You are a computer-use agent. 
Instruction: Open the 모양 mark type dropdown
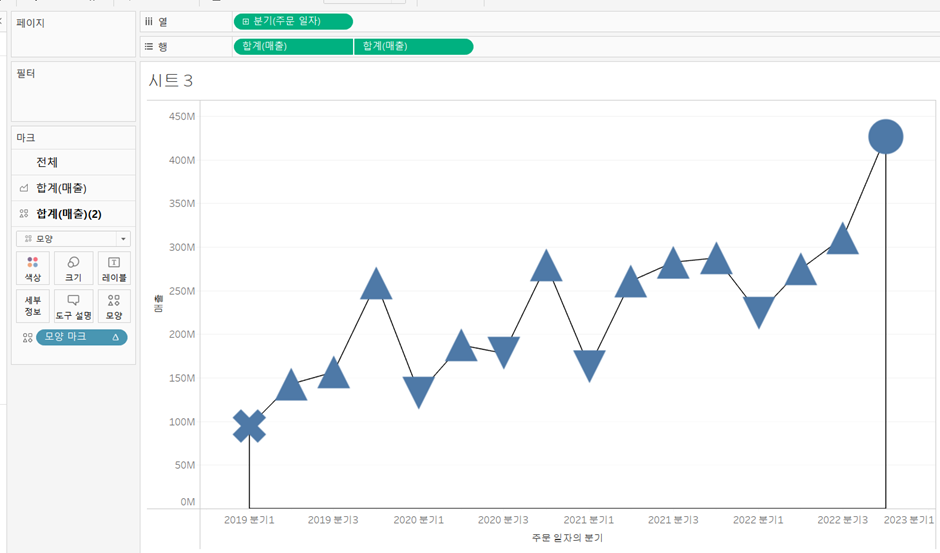(73, 239)
